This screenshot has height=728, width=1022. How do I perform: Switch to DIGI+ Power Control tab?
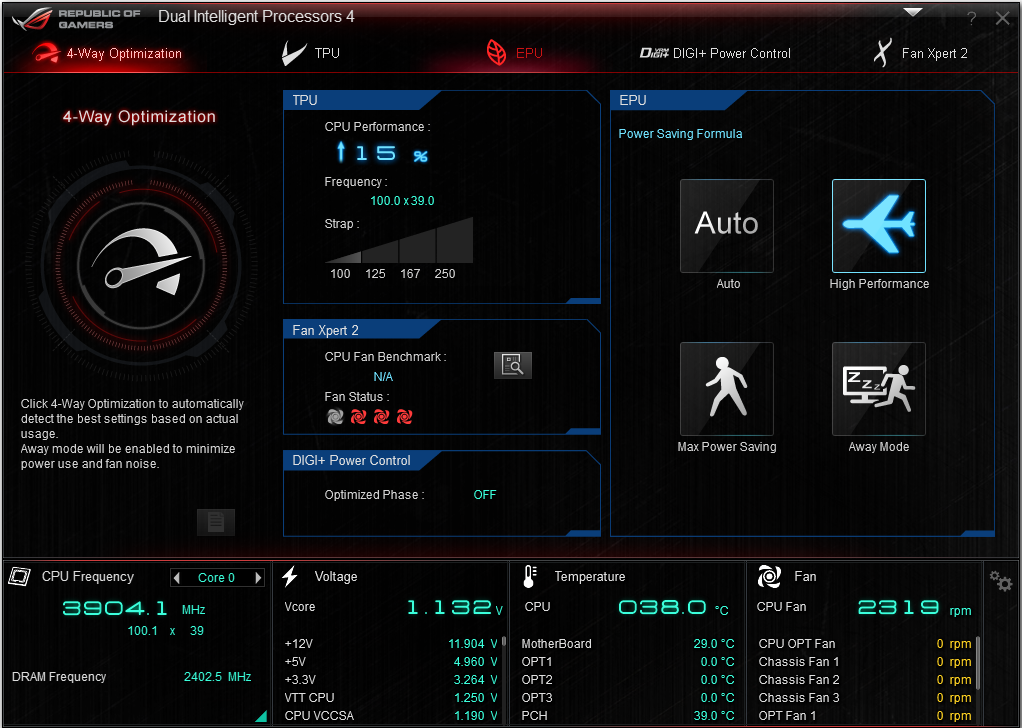(715, 53)
